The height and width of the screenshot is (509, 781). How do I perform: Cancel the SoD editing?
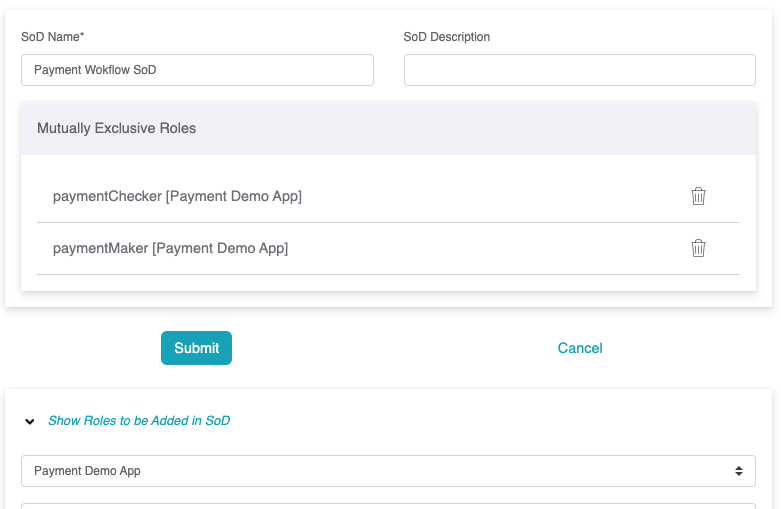coord(580,348)
